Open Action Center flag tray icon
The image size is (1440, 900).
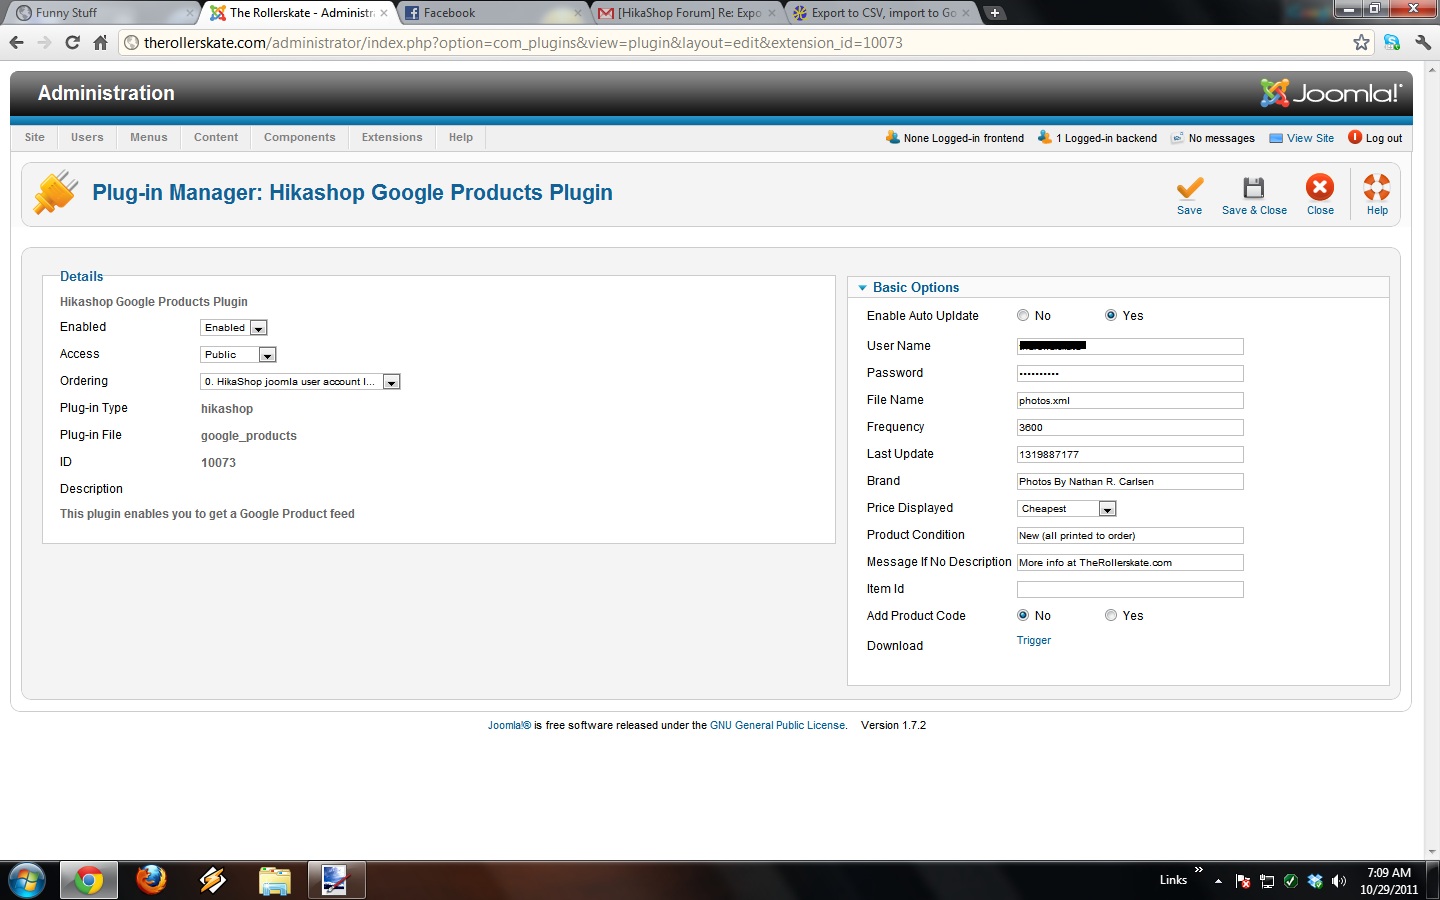tap(1243, 881)
